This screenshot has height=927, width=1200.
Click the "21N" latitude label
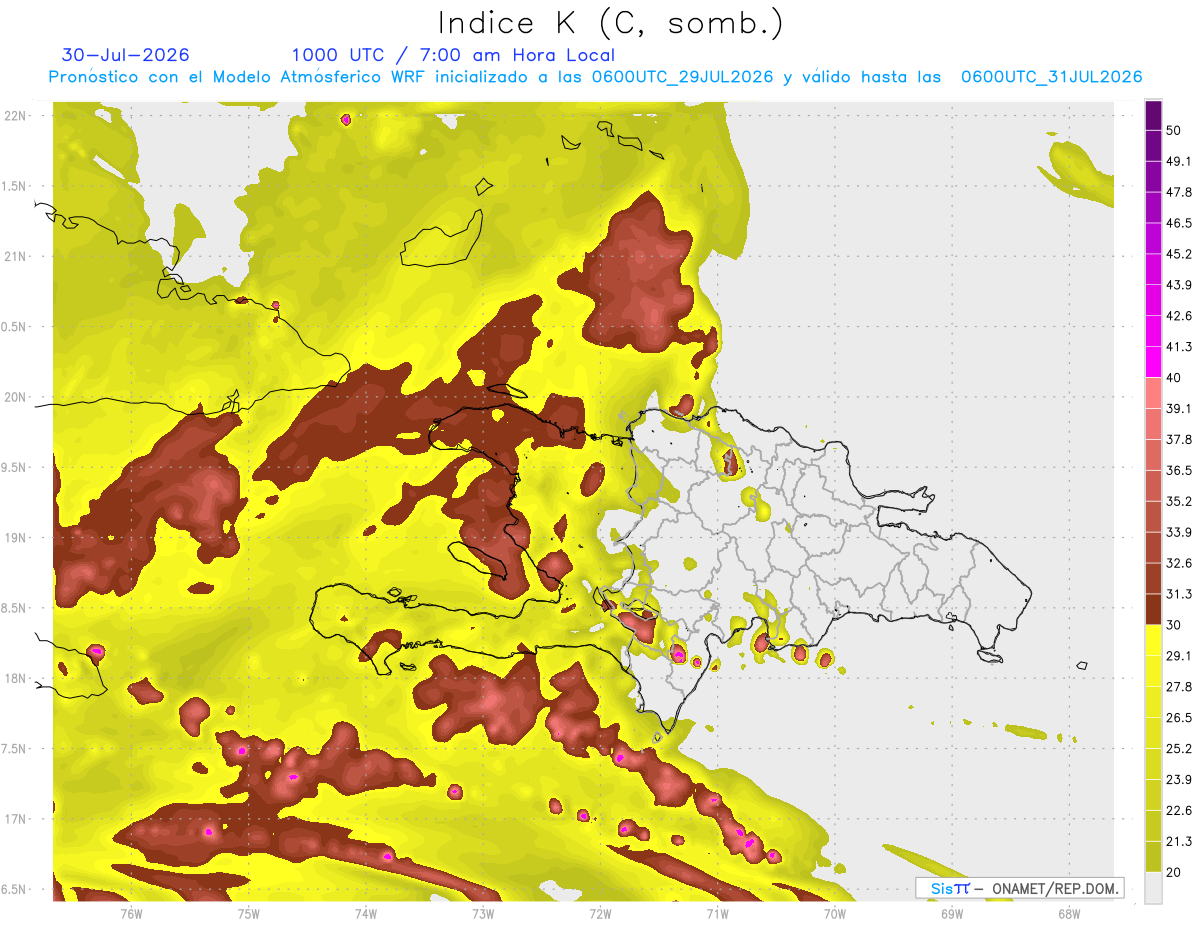click(x=17, y=257)
